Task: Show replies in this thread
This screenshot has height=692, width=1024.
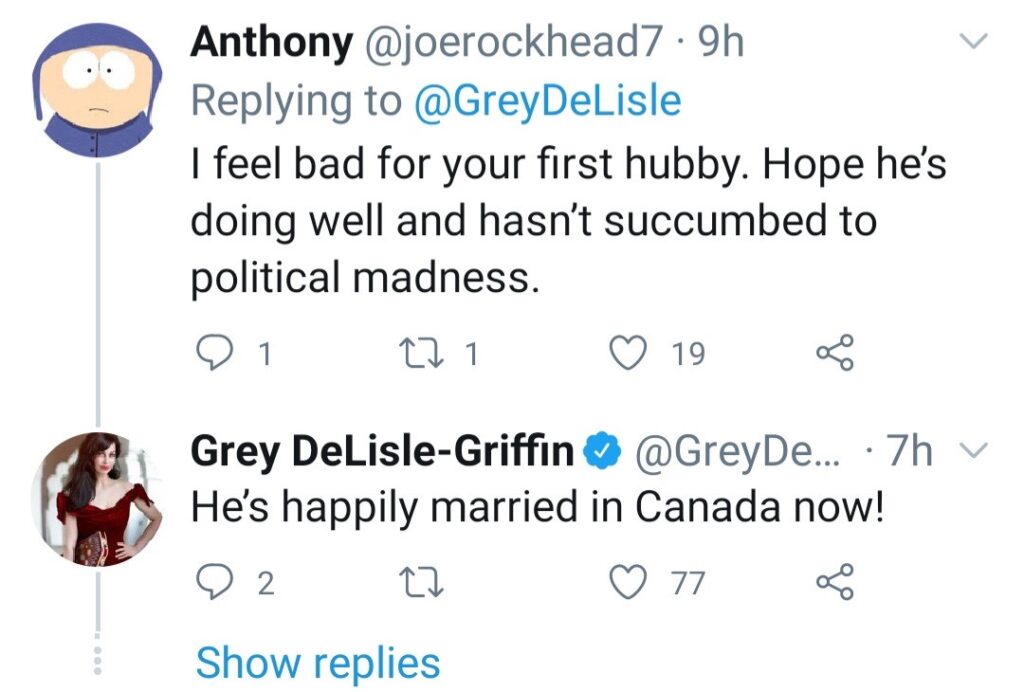Action: (317, 663)
